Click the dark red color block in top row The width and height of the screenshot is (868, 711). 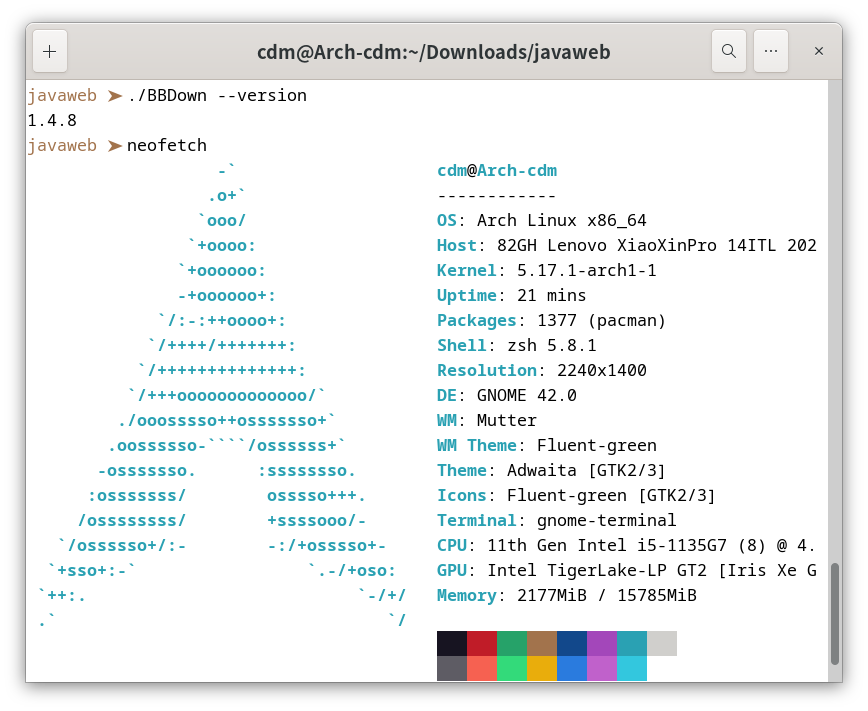pyautogui.click(x=482, y=643)
